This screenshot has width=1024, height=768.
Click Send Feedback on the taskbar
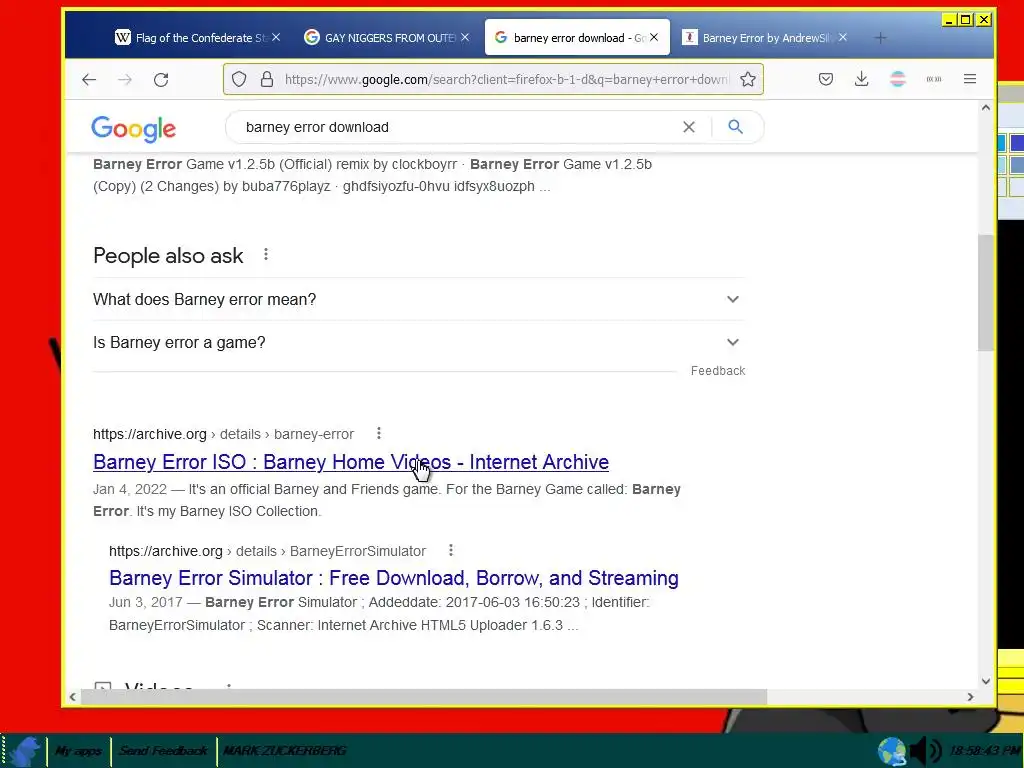[163, 751]
